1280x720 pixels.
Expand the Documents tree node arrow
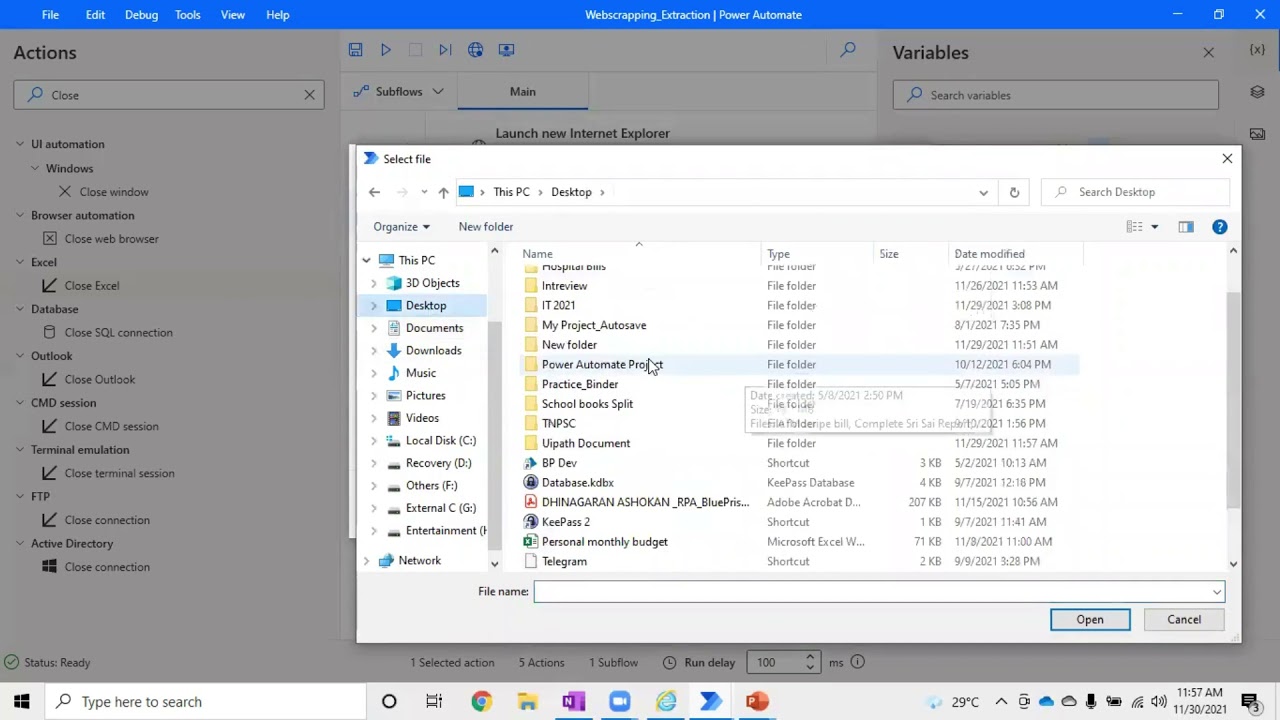[374, 328]
